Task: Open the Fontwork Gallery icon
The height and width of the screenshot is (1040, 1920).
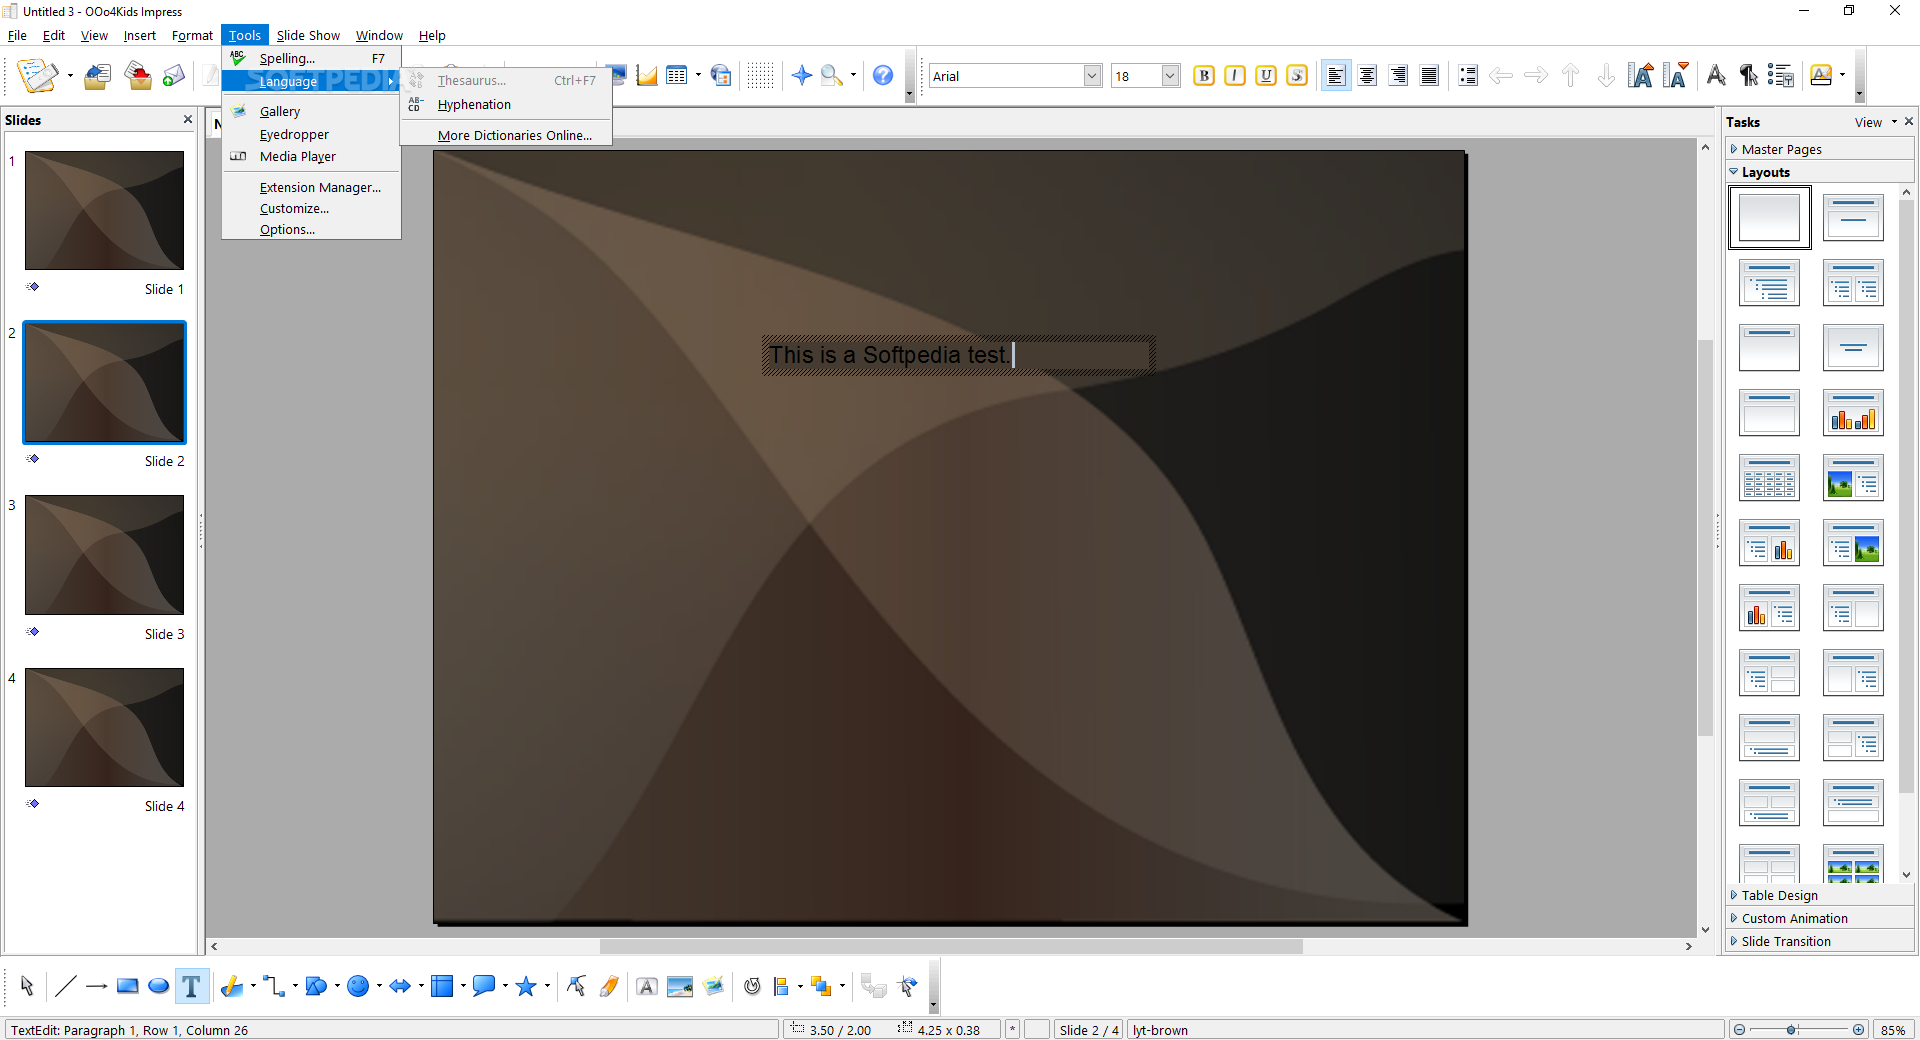Action: click(x=647, y=987)
